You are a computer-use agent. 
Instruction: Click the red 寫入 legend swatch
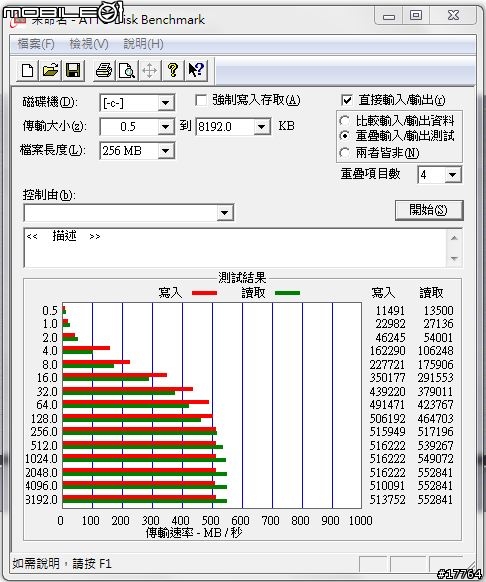tap(204, 293)
